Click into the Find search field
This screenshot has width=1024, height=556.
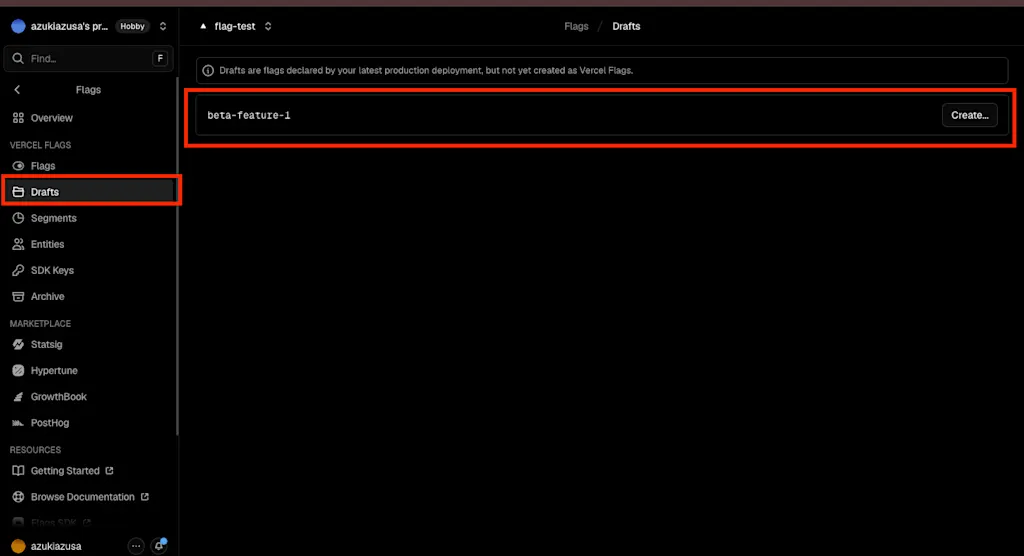88,58
